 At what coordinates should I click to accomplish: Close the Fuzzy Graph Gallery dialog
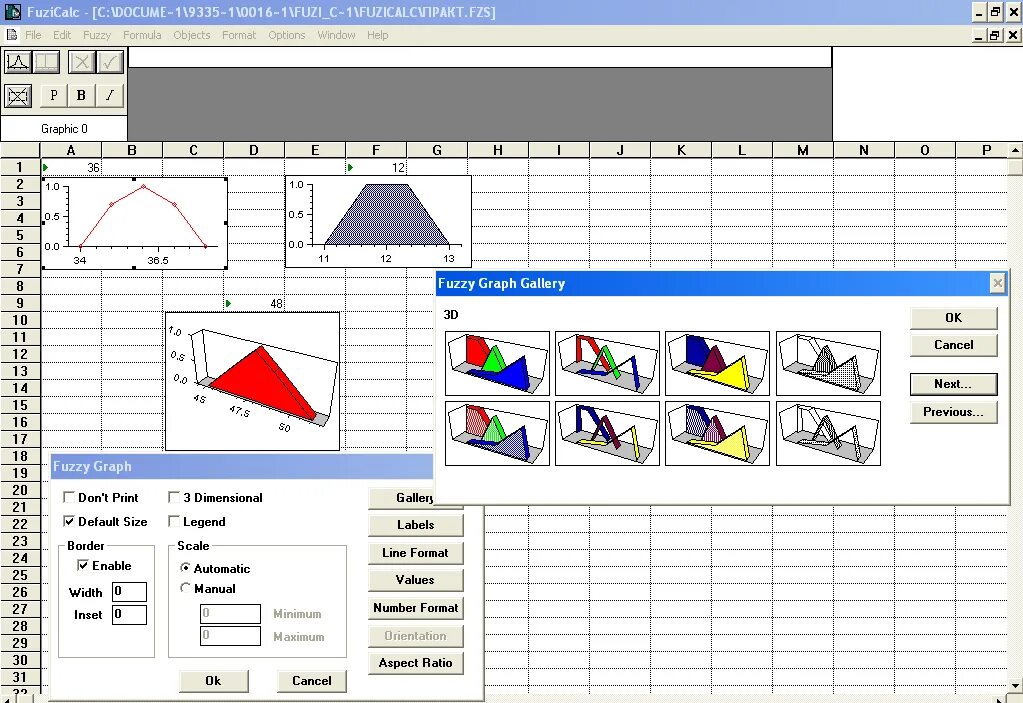[998, 283]
